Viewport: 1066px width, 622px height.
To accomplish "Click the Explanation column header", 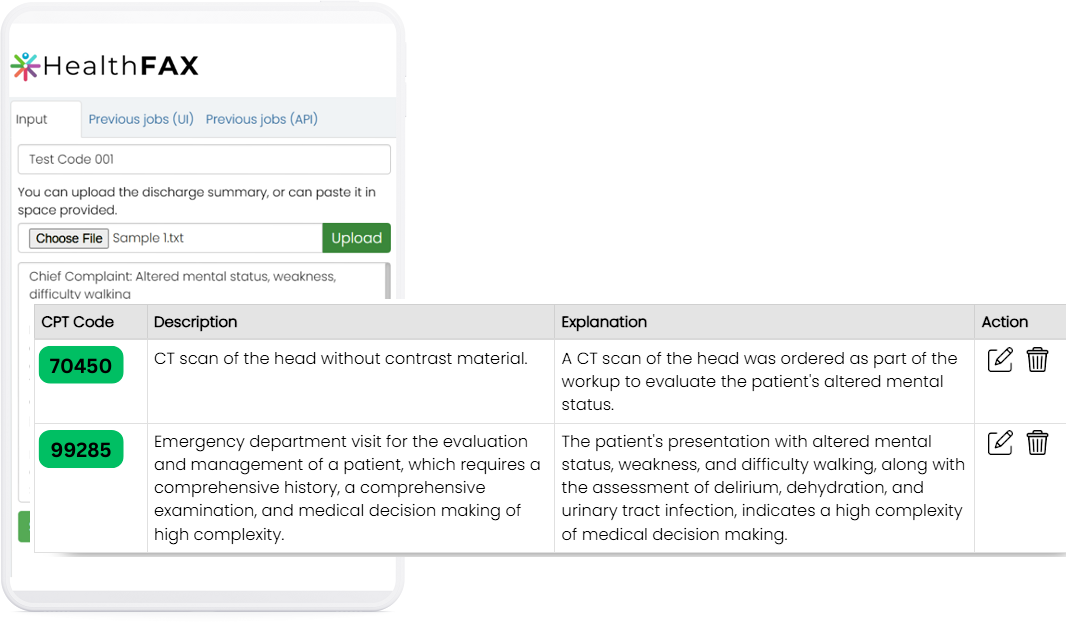I will (x=604, y=322).
